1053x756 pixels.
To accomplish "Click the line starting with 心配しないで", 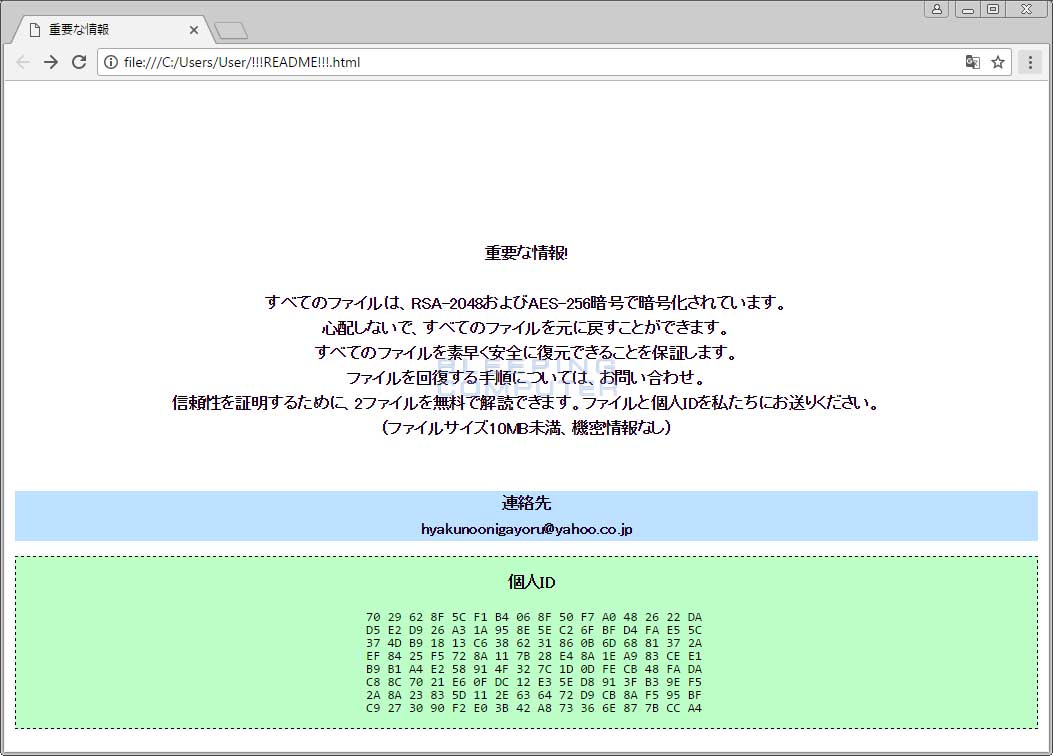I will click(x=526, y=328).
